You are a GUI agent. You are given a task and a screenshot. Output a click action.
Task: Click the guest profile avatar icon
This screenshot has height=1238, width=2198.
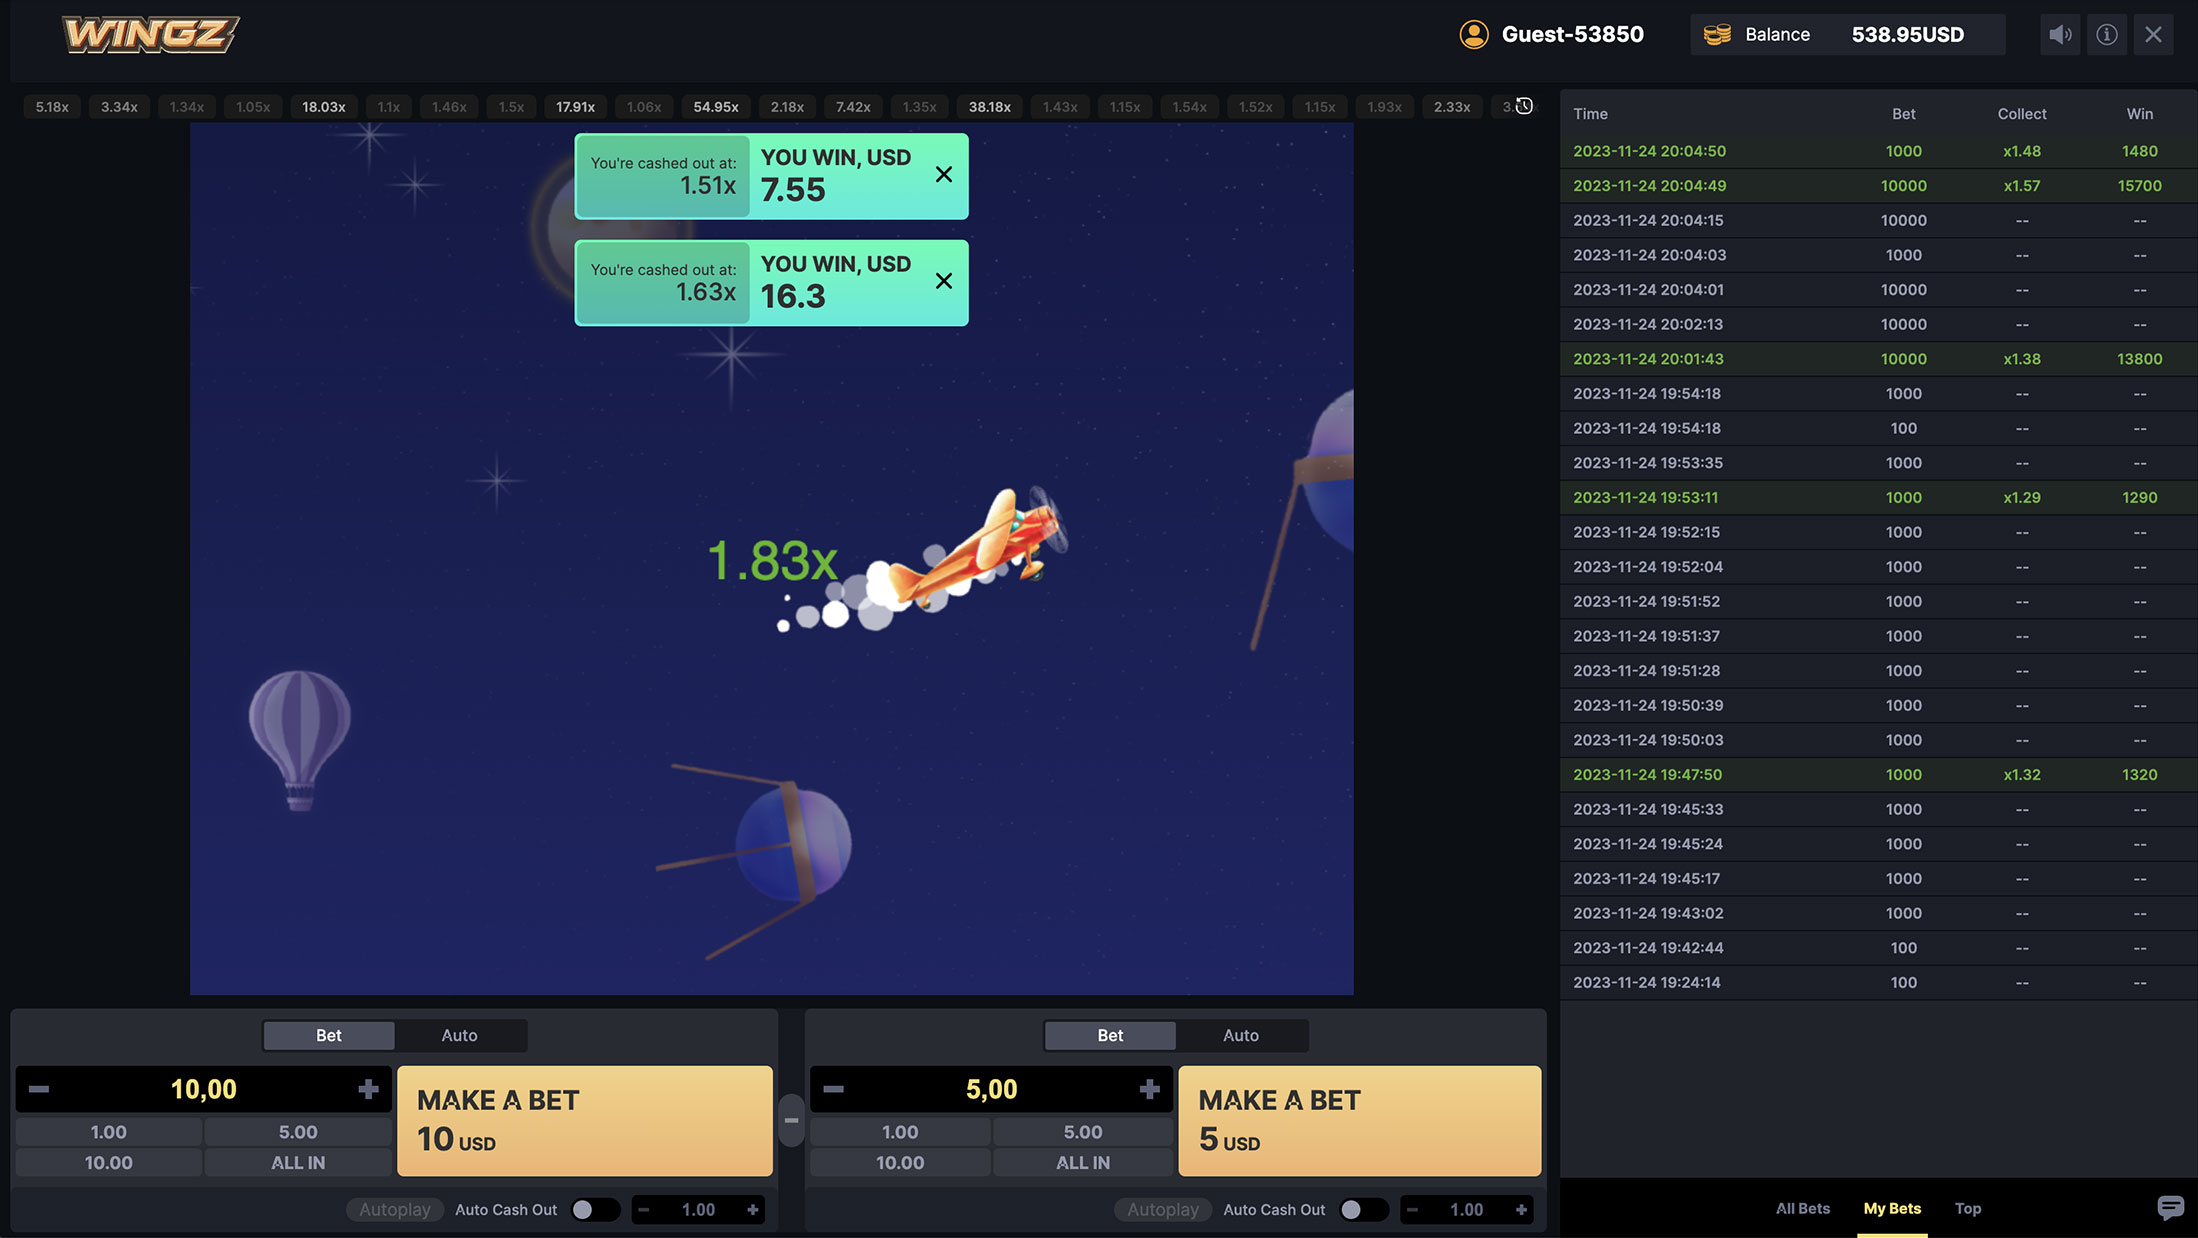1473,35
